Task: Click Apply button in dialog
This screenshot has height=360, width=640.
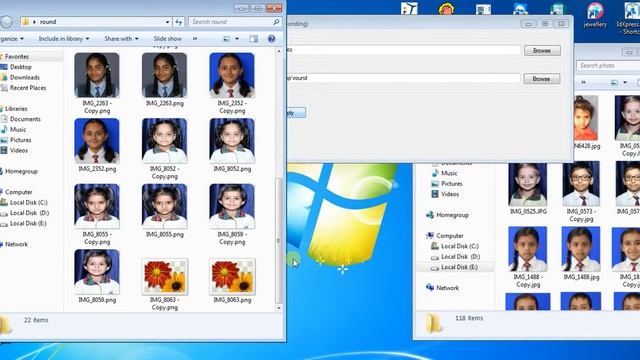Action: tap(296, 113)
